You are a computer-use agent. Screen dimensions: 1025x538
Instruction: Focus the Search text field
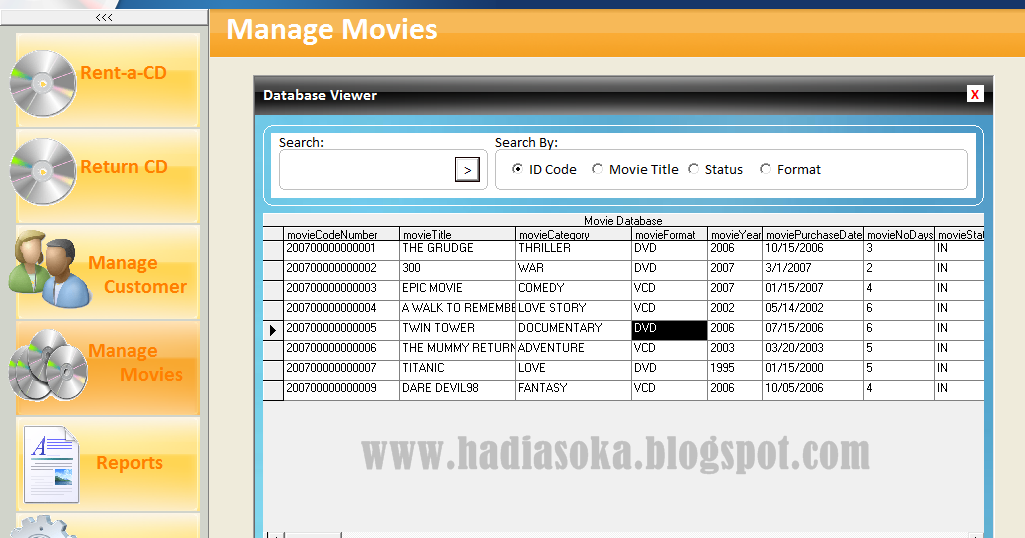pyautogui.click(x=367, y=170)
